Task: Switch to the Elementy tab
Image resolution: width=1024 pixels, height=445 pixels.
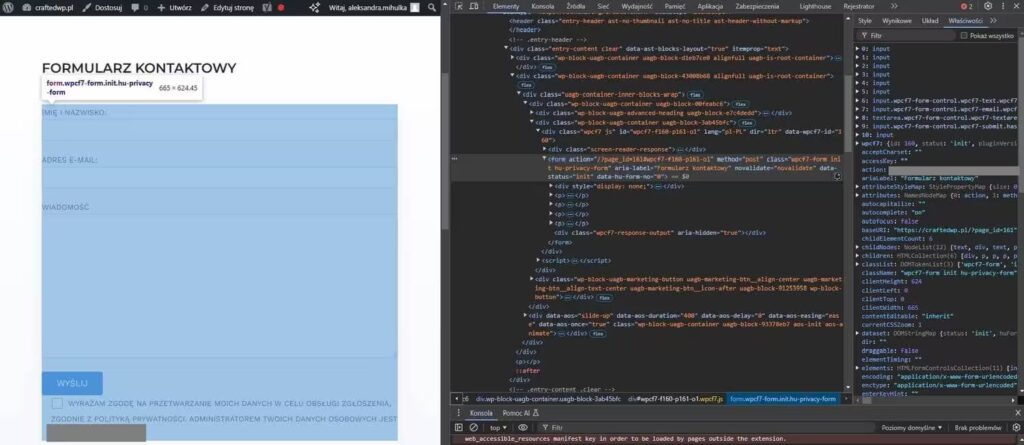Action: click(505, 6)
